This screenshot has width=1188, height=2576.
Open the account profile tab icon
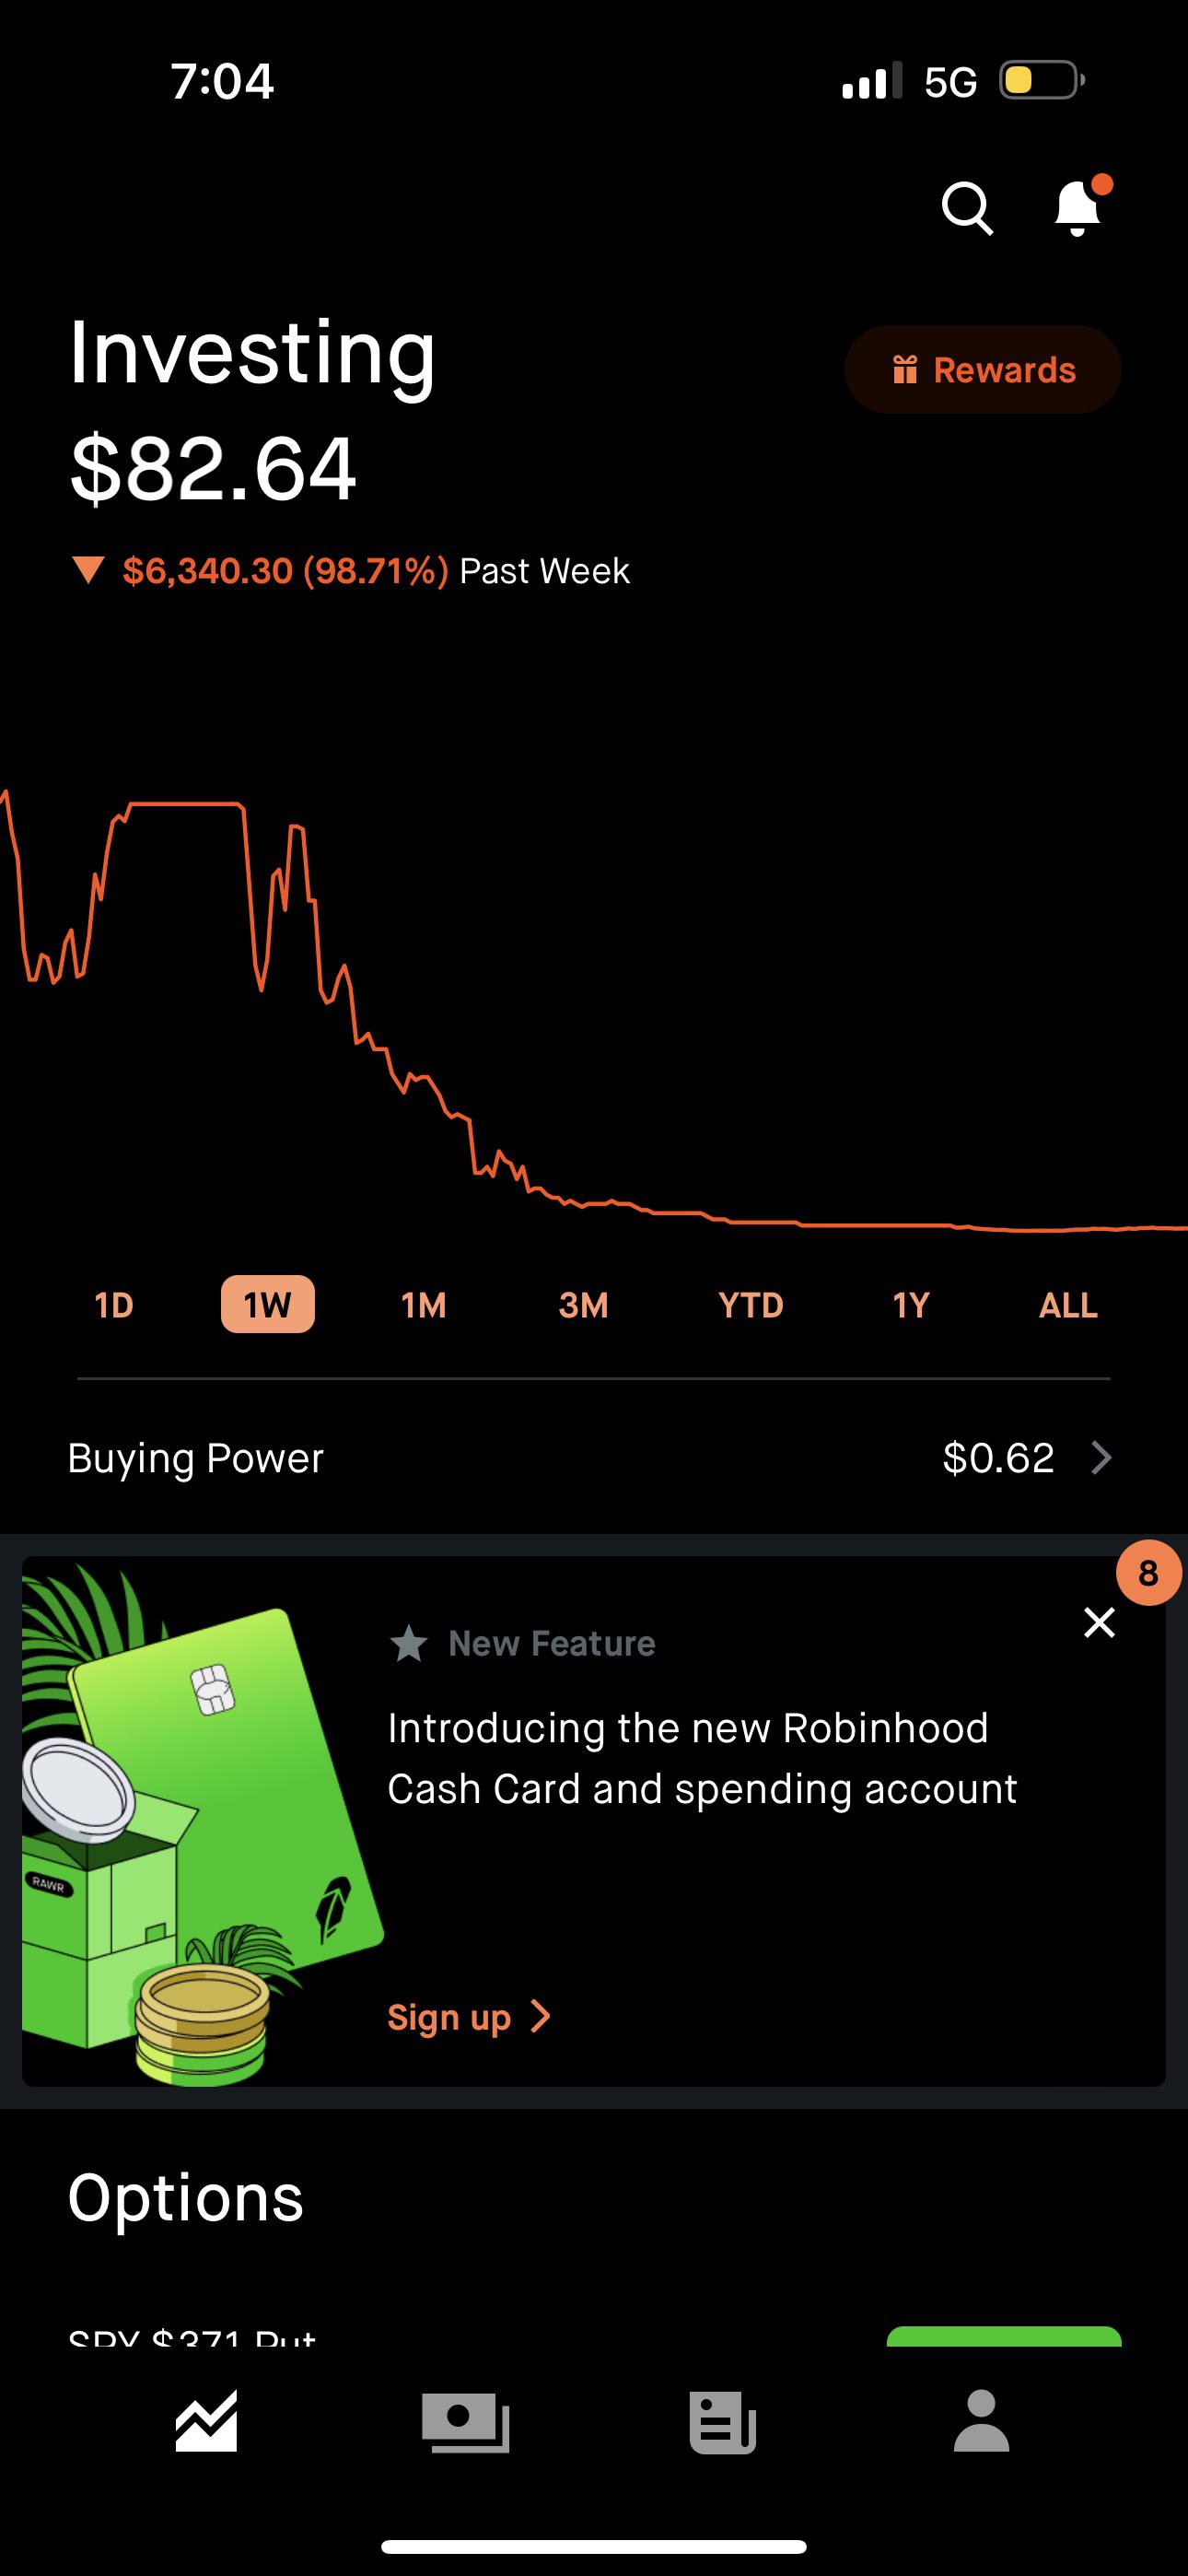pyautogui.click(x=981, y=2421)
